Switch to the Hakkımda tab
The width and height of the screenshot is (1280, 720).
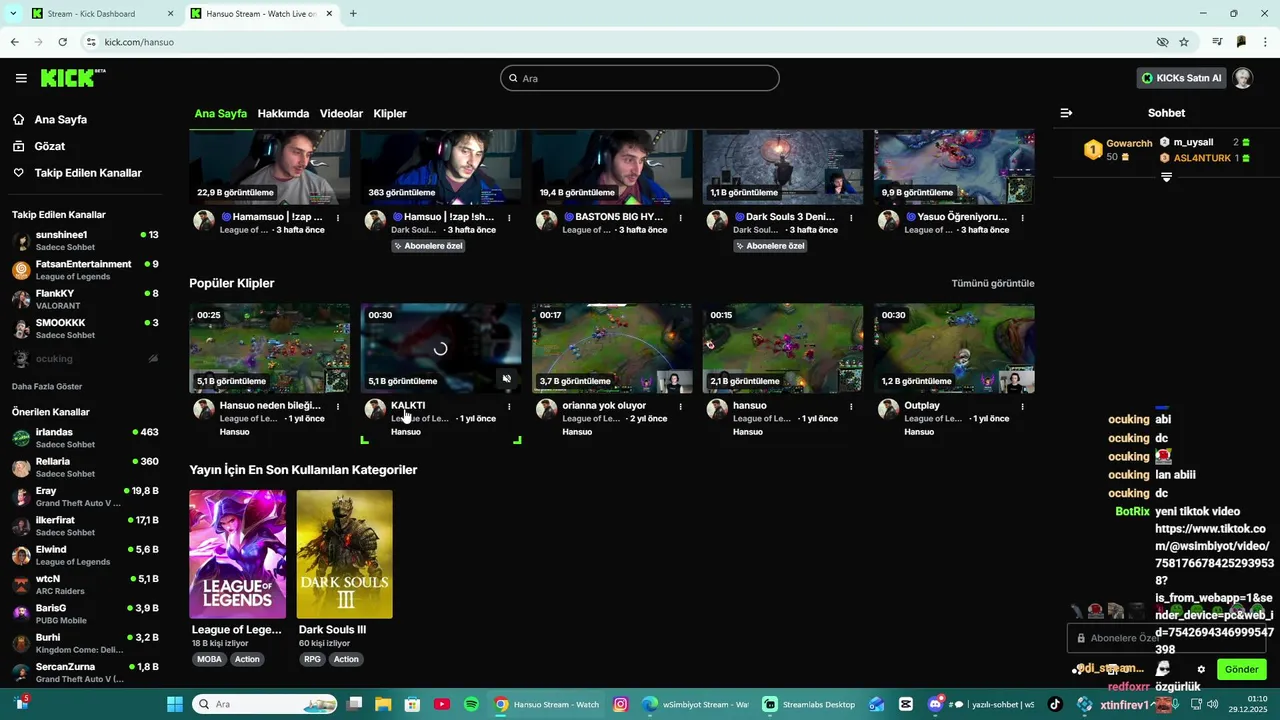pos(283,114)
